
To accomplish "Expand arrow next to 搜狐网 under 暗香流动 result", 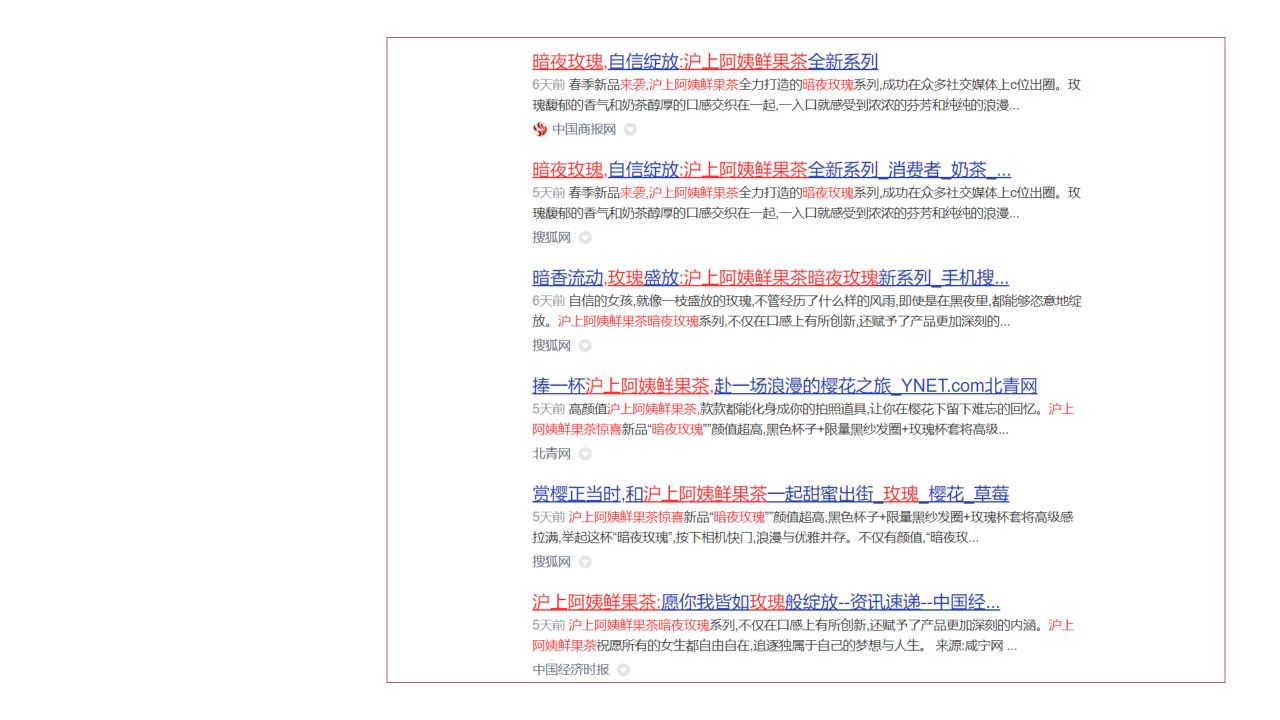I will click(585, 346).
